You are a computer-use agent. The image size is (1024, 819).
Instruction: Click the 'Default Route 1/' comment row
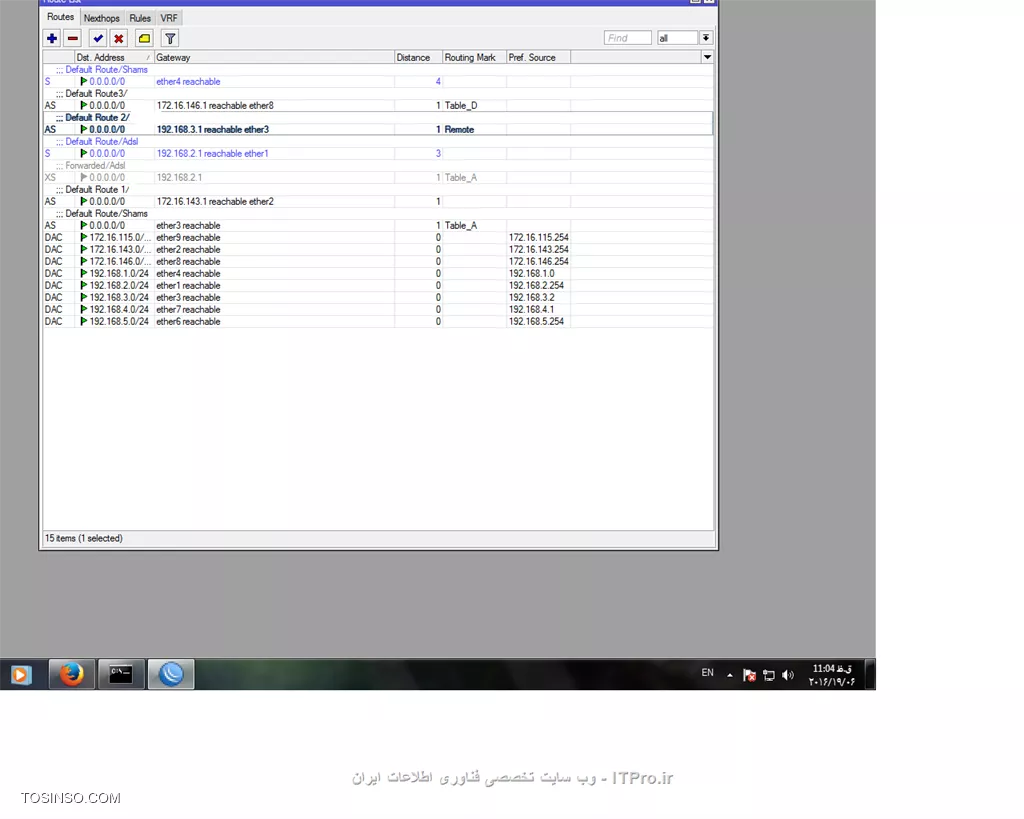pos(377,189)
